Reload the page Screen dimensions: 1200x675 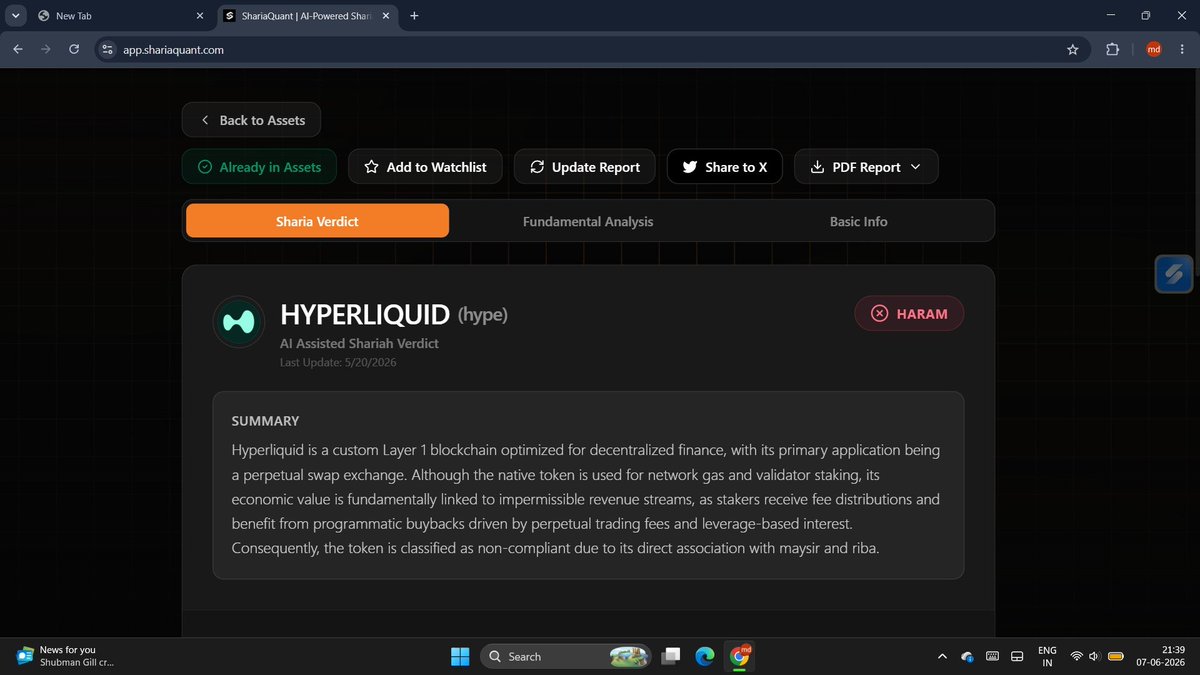74,49
